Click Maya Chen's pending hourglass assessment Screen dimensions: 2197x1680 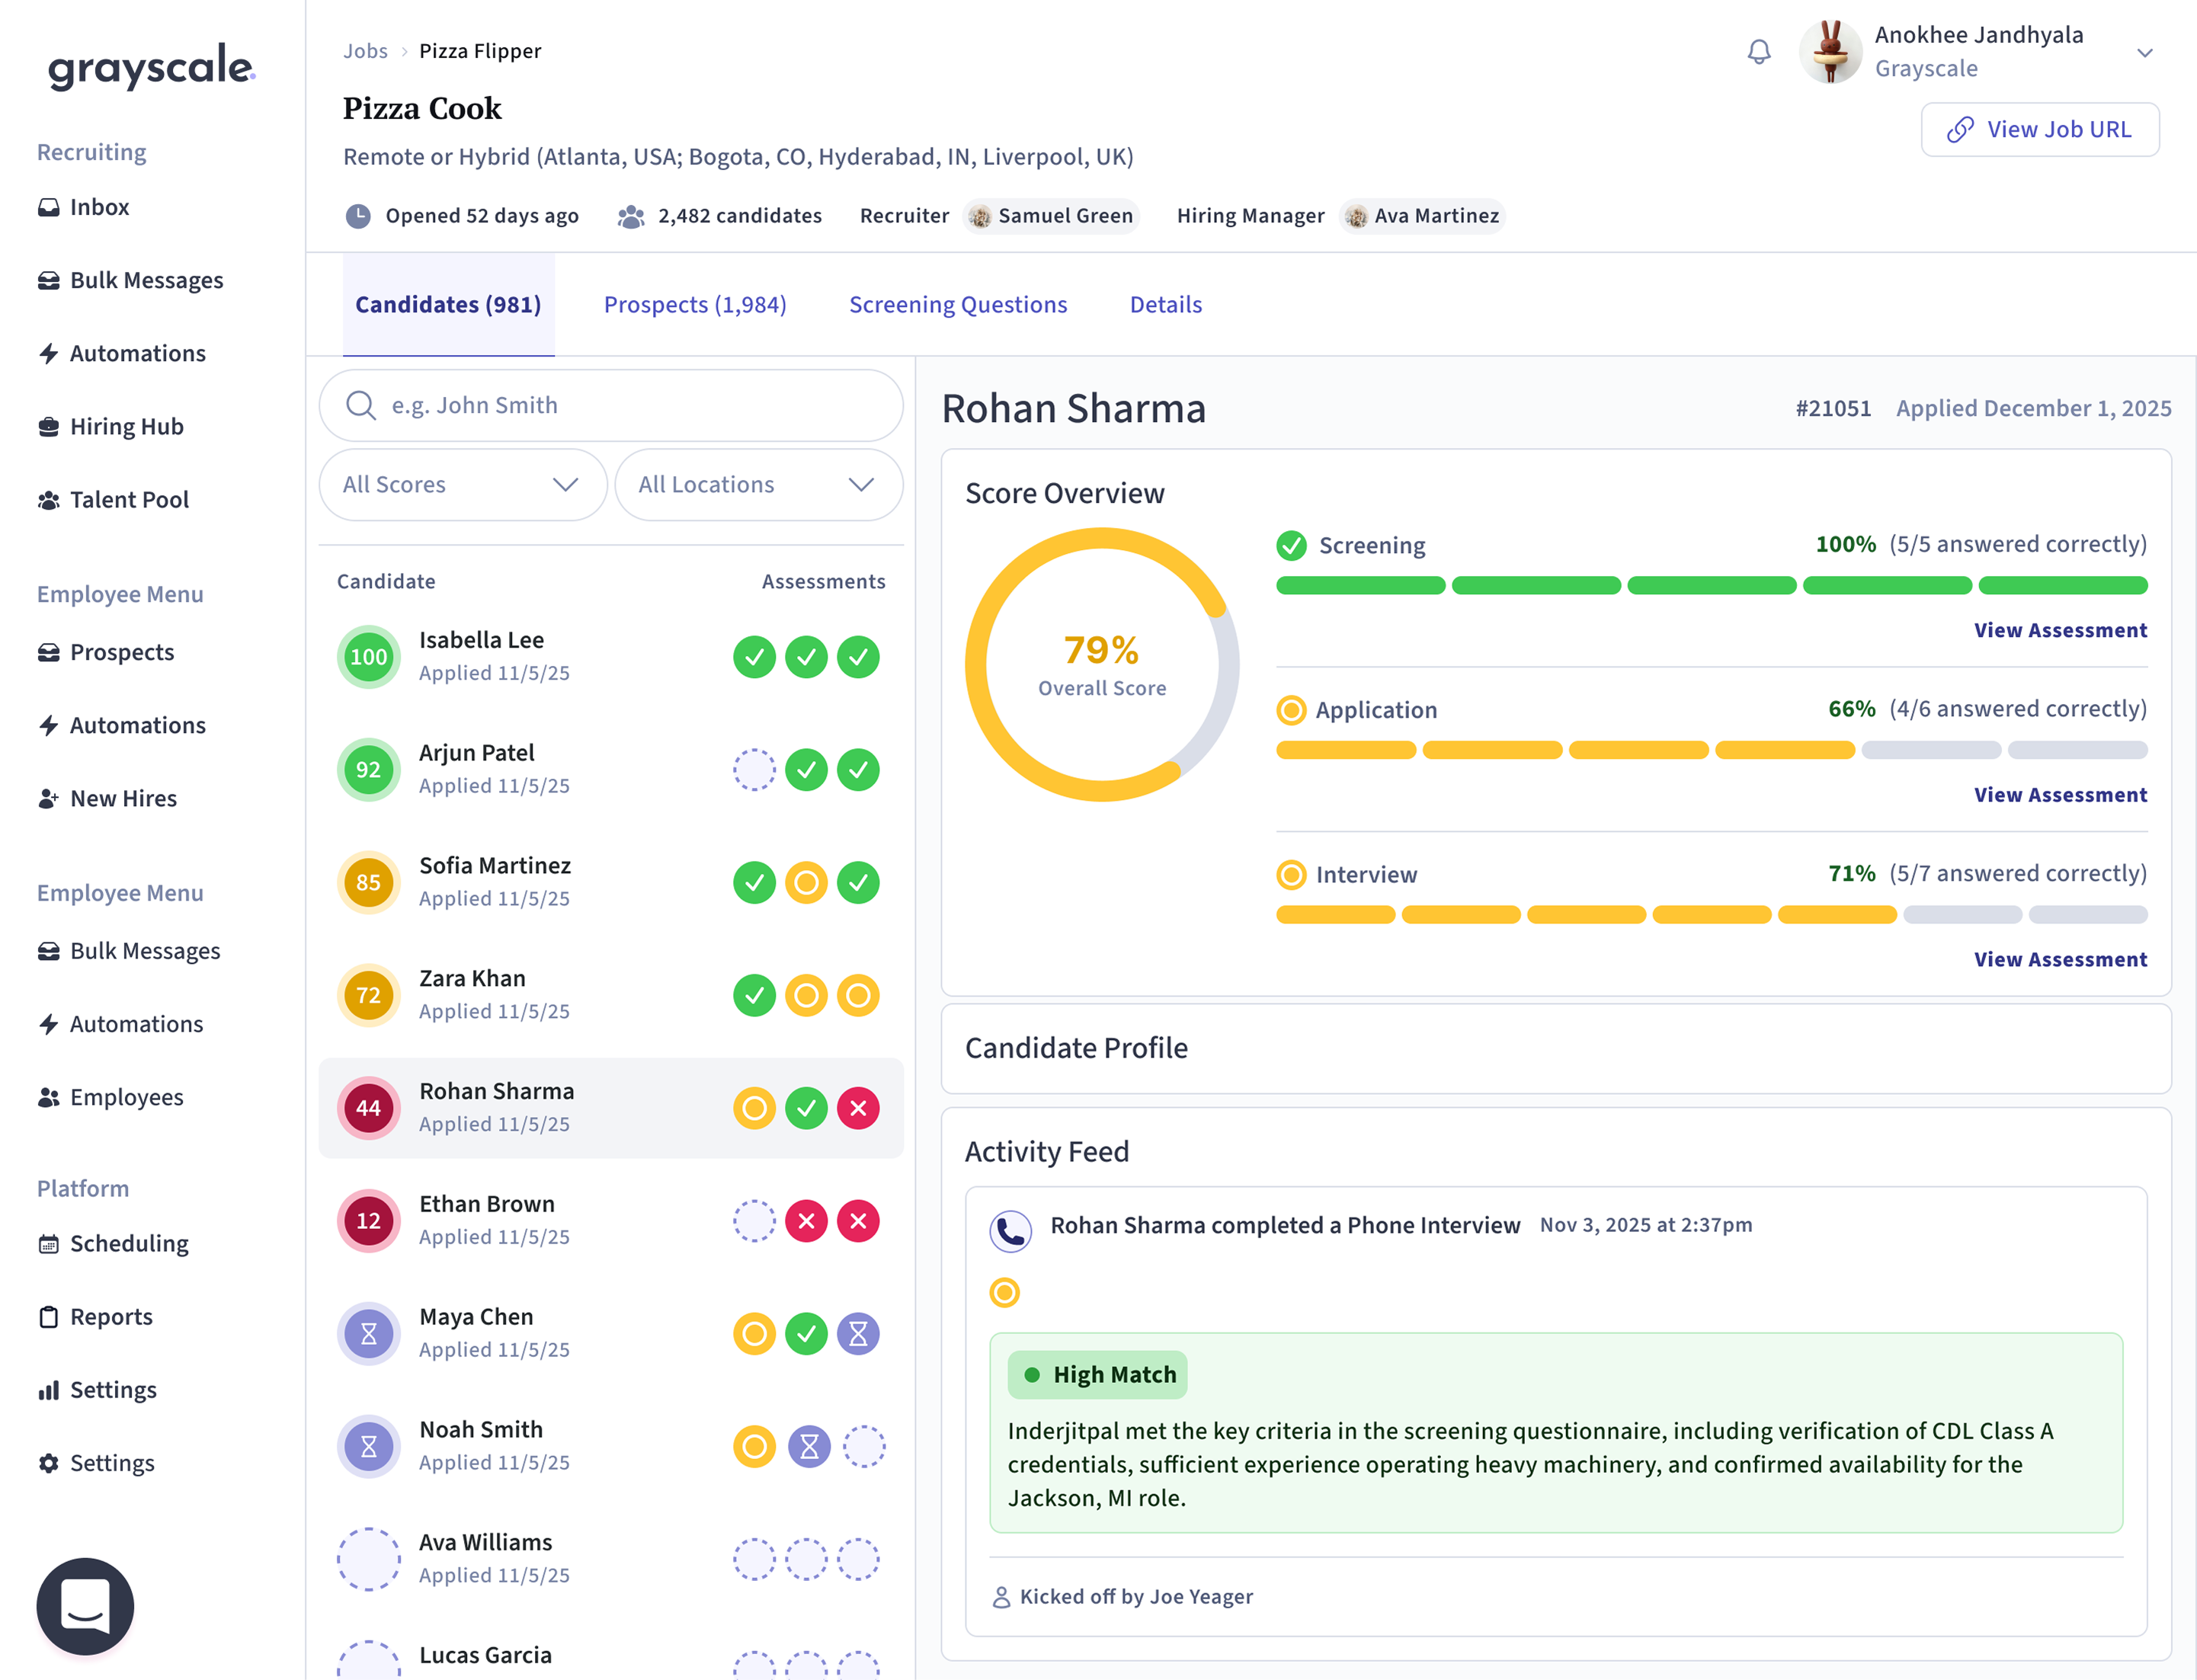click(x=858, y=1333)
